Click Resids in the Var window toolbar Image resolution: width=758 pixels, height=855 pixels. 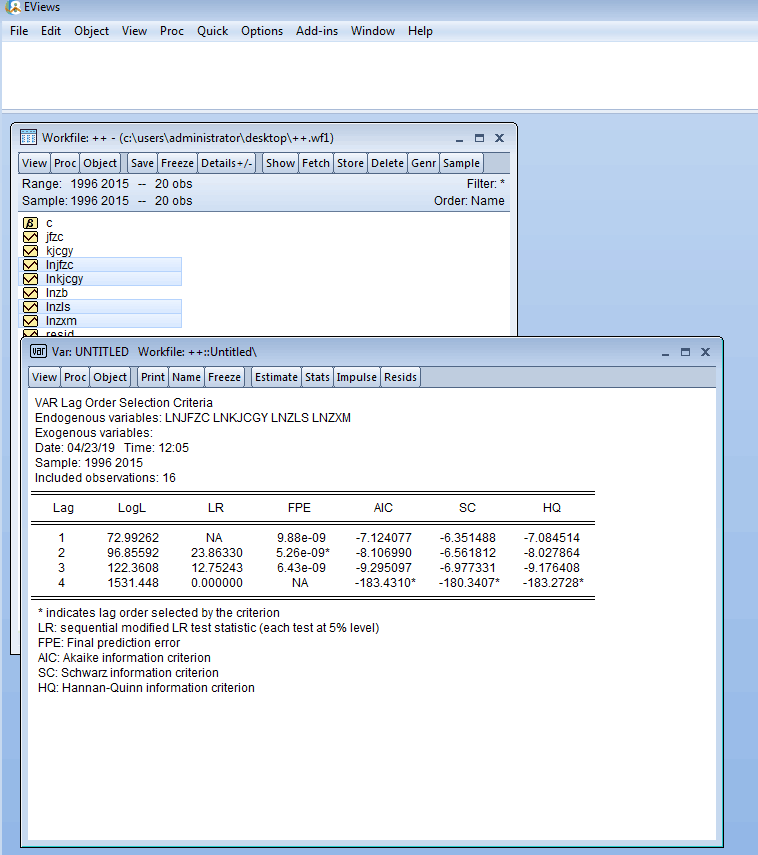click(x=400, y=377)
